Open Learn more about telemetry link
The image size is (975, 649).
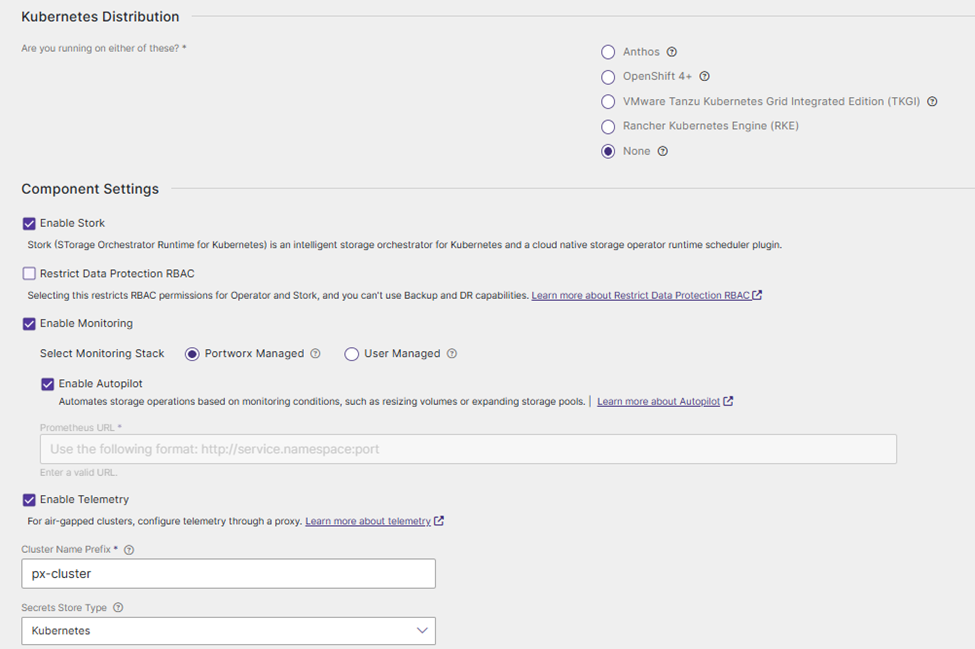pos(367,521)
